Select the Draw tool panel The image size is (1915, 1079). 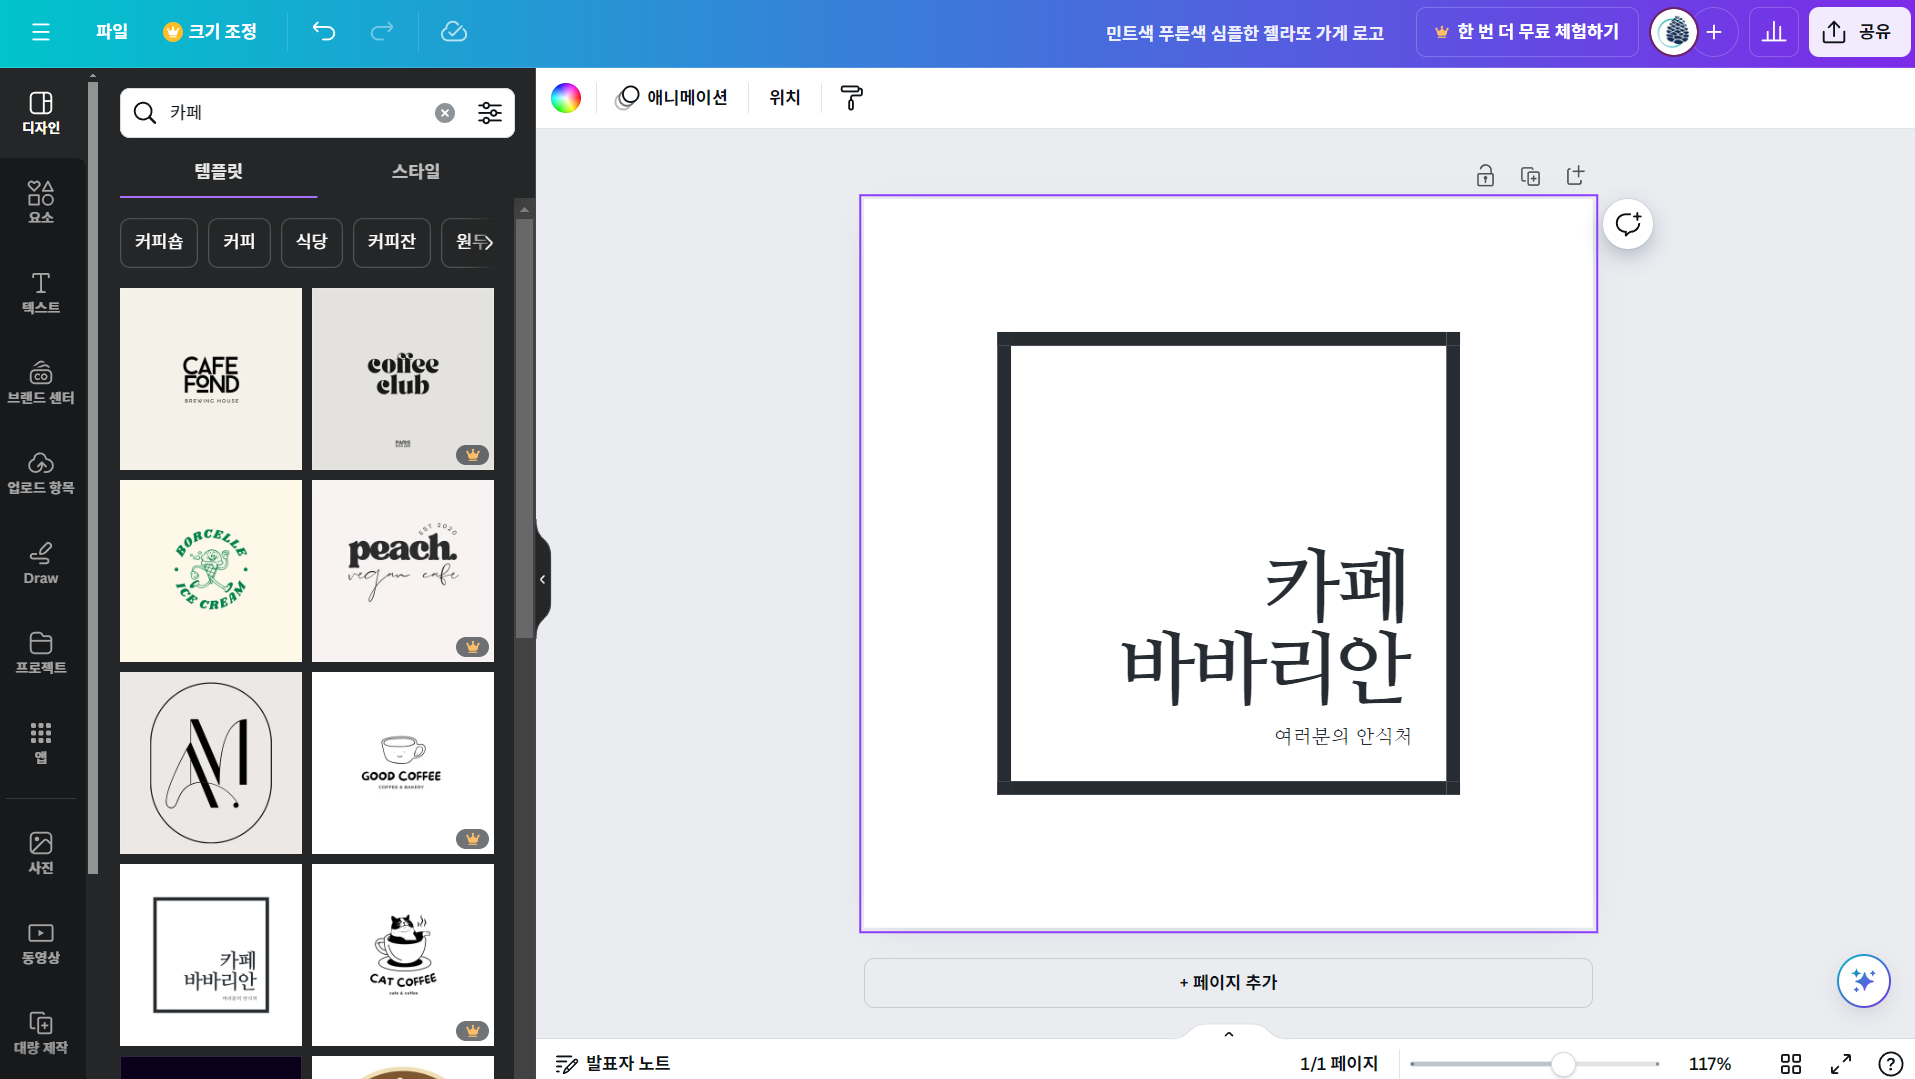(41, 563)
